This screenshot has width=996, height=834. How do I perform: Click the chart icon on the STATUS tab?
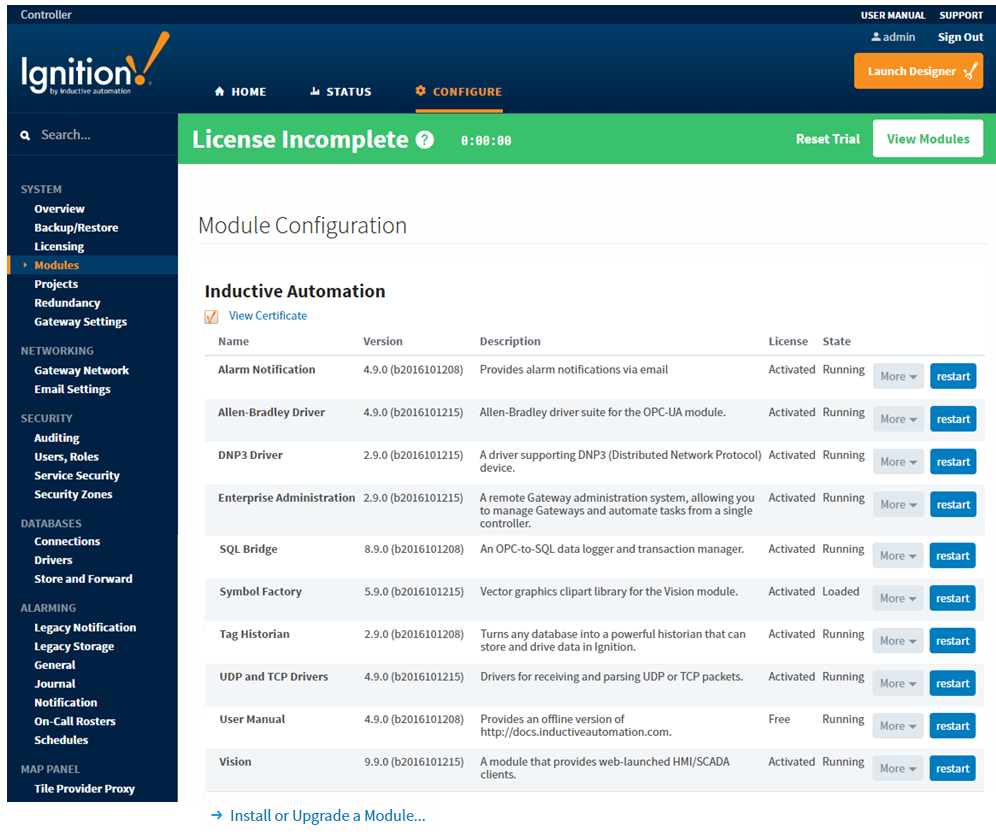pyautogui.click(x=315, y=91)
